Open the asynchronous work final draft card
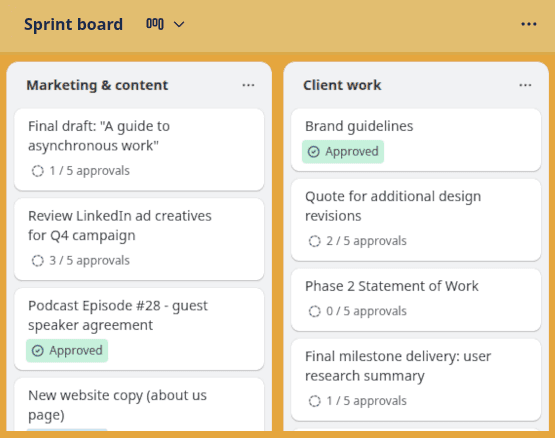The width and height of the screenshot is (555, 438). point(139,150)
